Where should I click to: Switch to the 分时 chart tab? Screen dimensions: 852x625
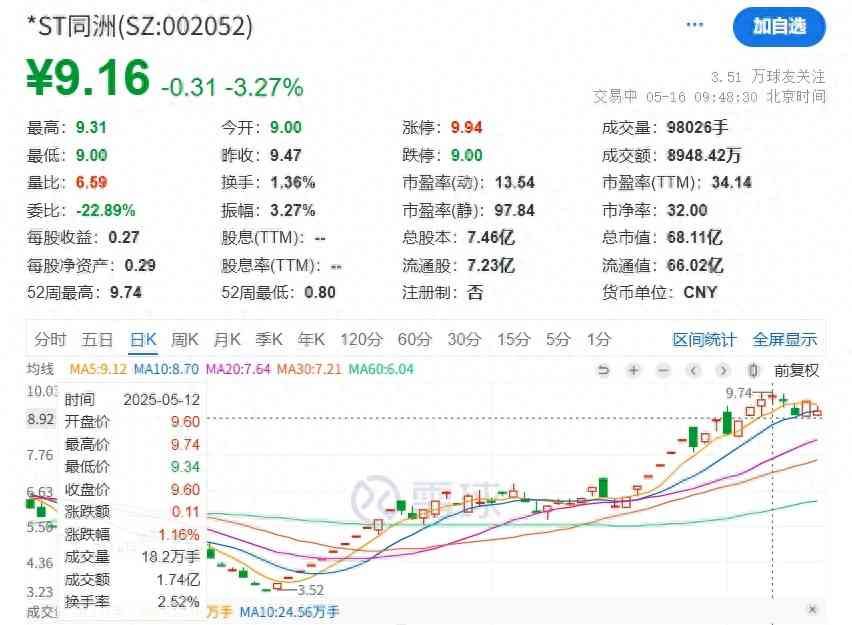tap(50, 339)
